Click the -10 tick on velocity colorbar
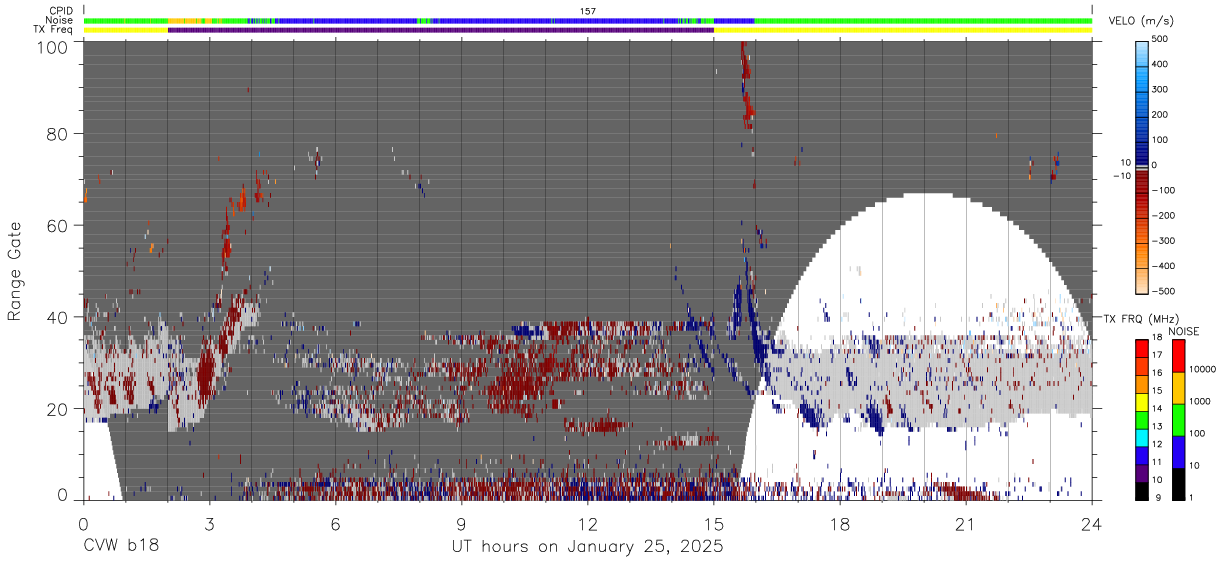Image resolution: width=1228 pixels, height=567 pixels. pos(1123,176)
